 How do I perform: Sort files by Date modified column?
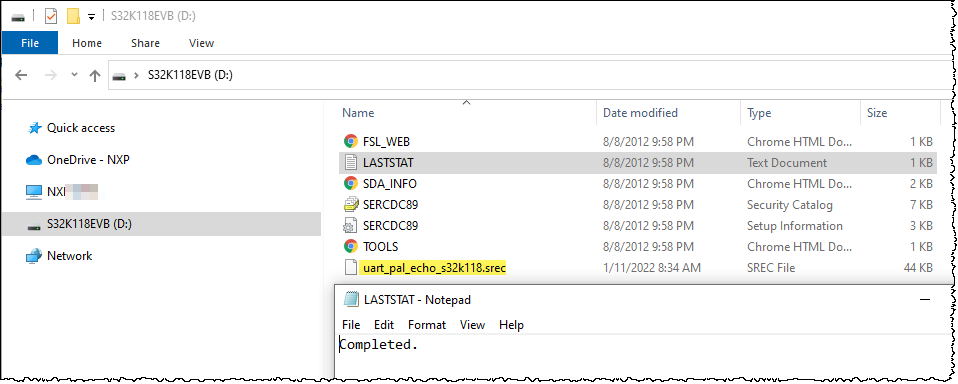click(640, 113)
